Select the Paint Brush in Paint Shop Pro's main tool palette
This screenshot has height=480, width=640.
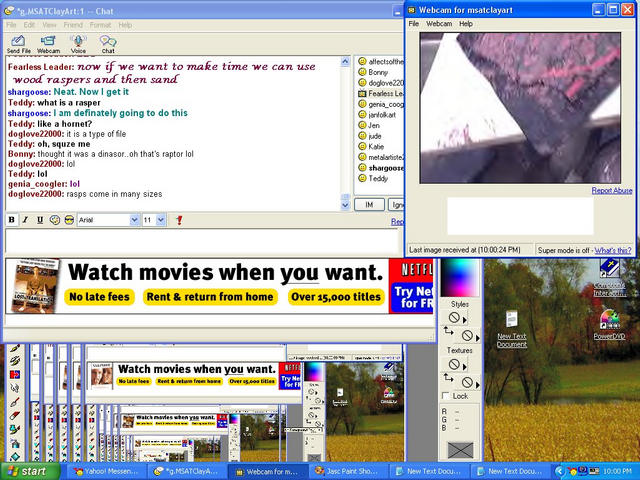(x=15, y=349)
